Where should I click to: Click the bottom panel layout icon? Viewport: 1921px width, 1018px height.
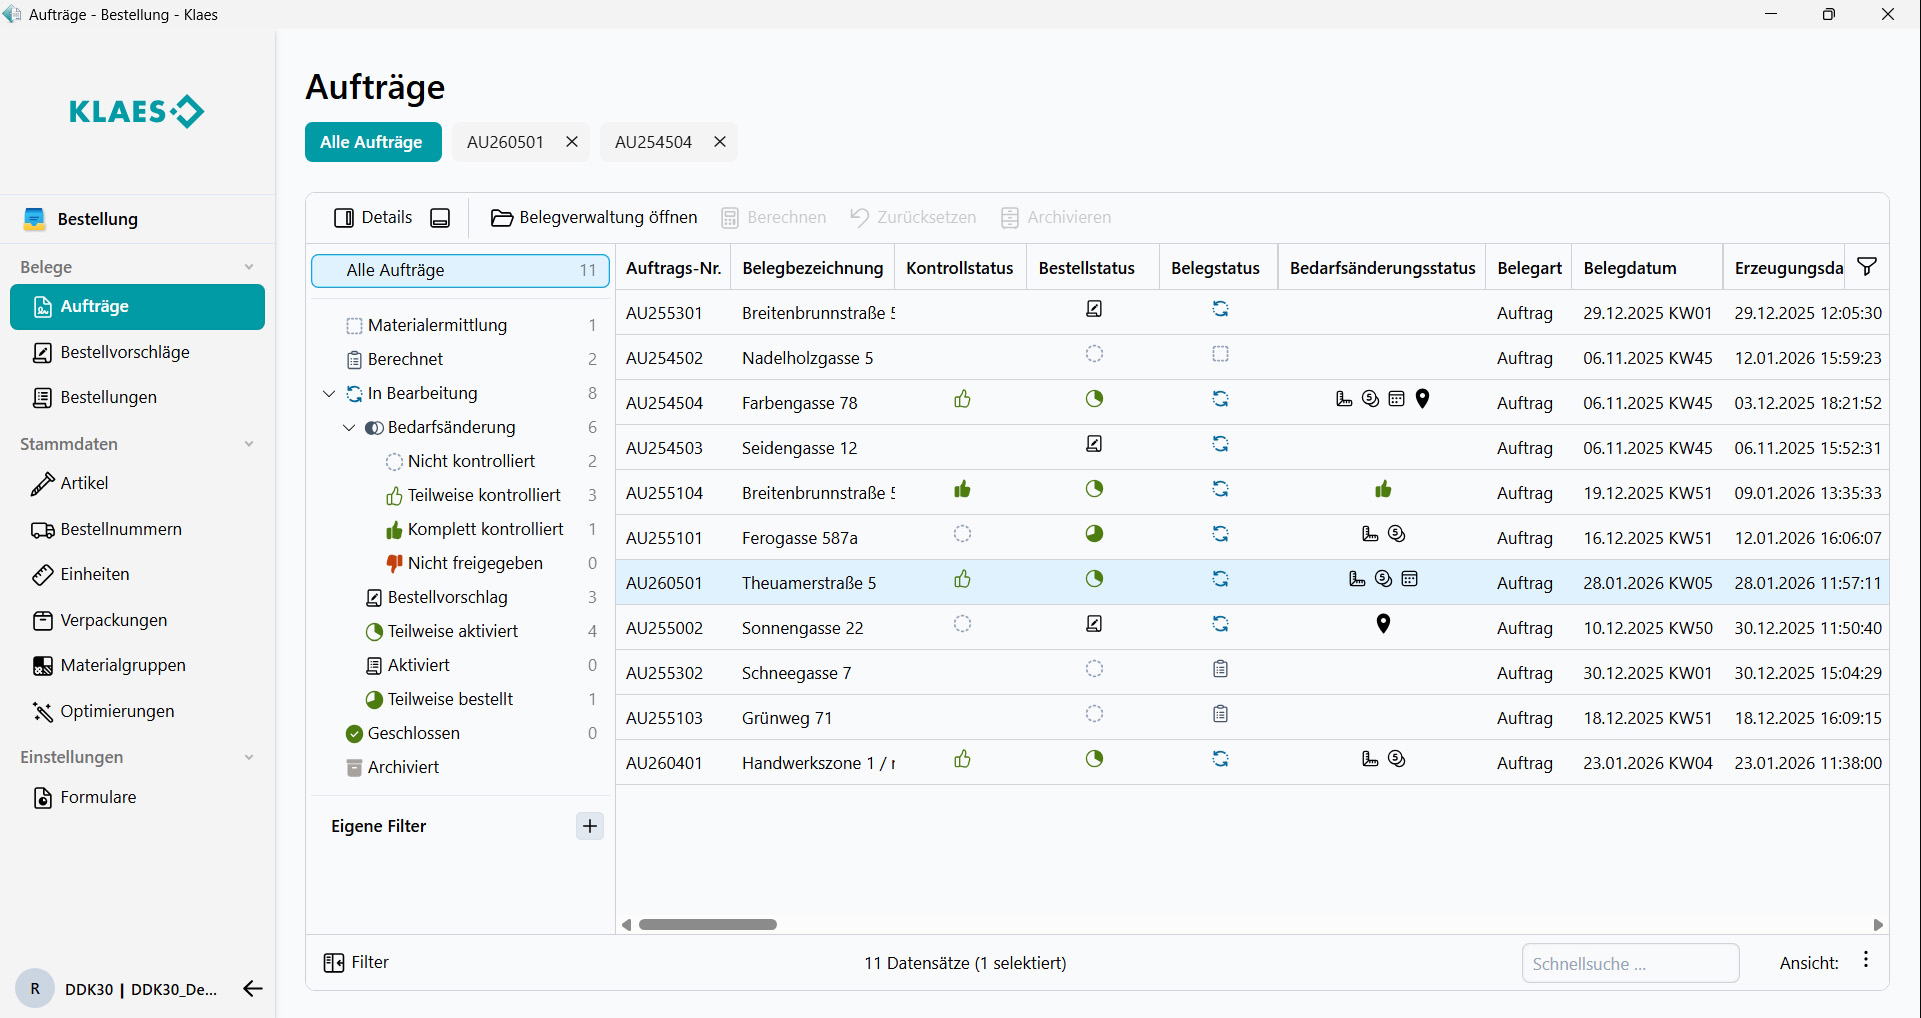click(440, 218)
